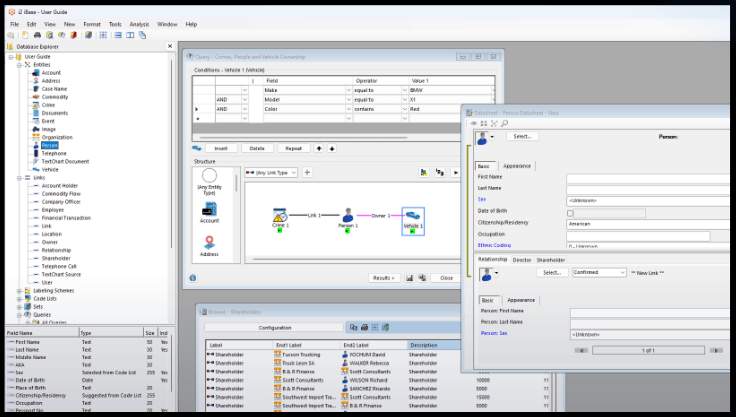Open the upper Appearance tab in Datasheet
This screenshot has height=417, width=736.
(517, 166)
